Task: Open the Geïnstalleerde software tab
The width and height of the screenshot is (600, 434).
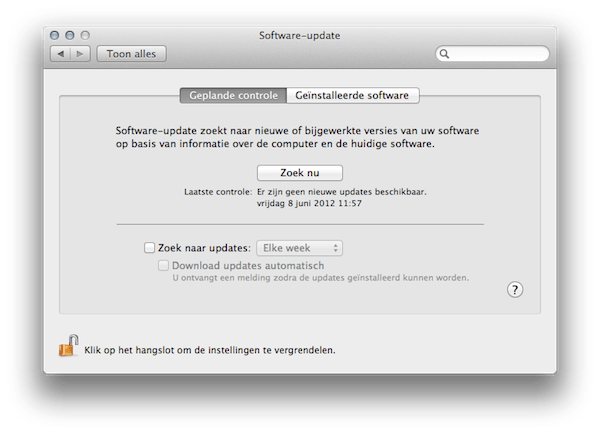Action: pos(352,95)
